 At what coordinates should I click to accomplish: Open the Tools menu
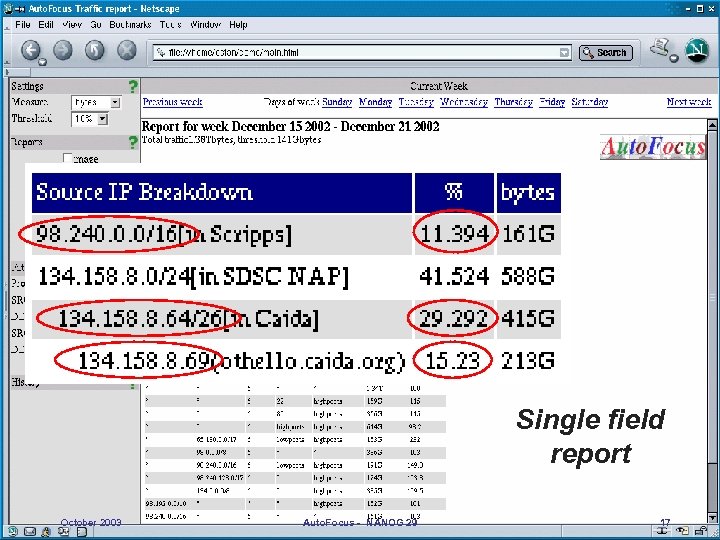pos(170,25)
